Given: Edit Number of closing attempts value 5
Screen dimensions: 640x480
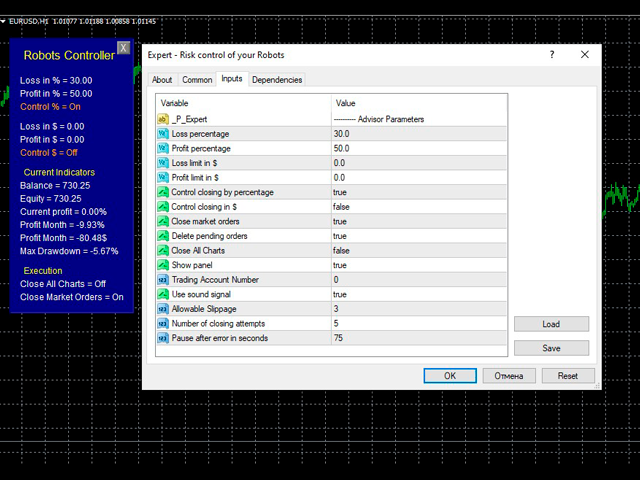Looking at the screenshot, I should tap(419, 324).
